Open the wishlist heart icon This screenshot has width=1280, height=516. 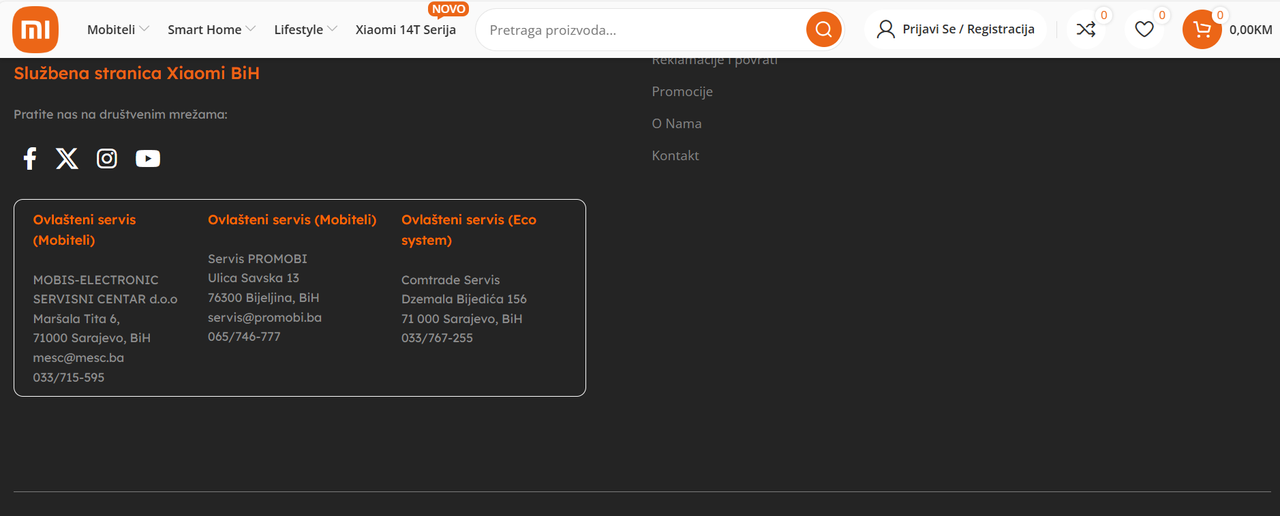click(x=1144, y=29)
